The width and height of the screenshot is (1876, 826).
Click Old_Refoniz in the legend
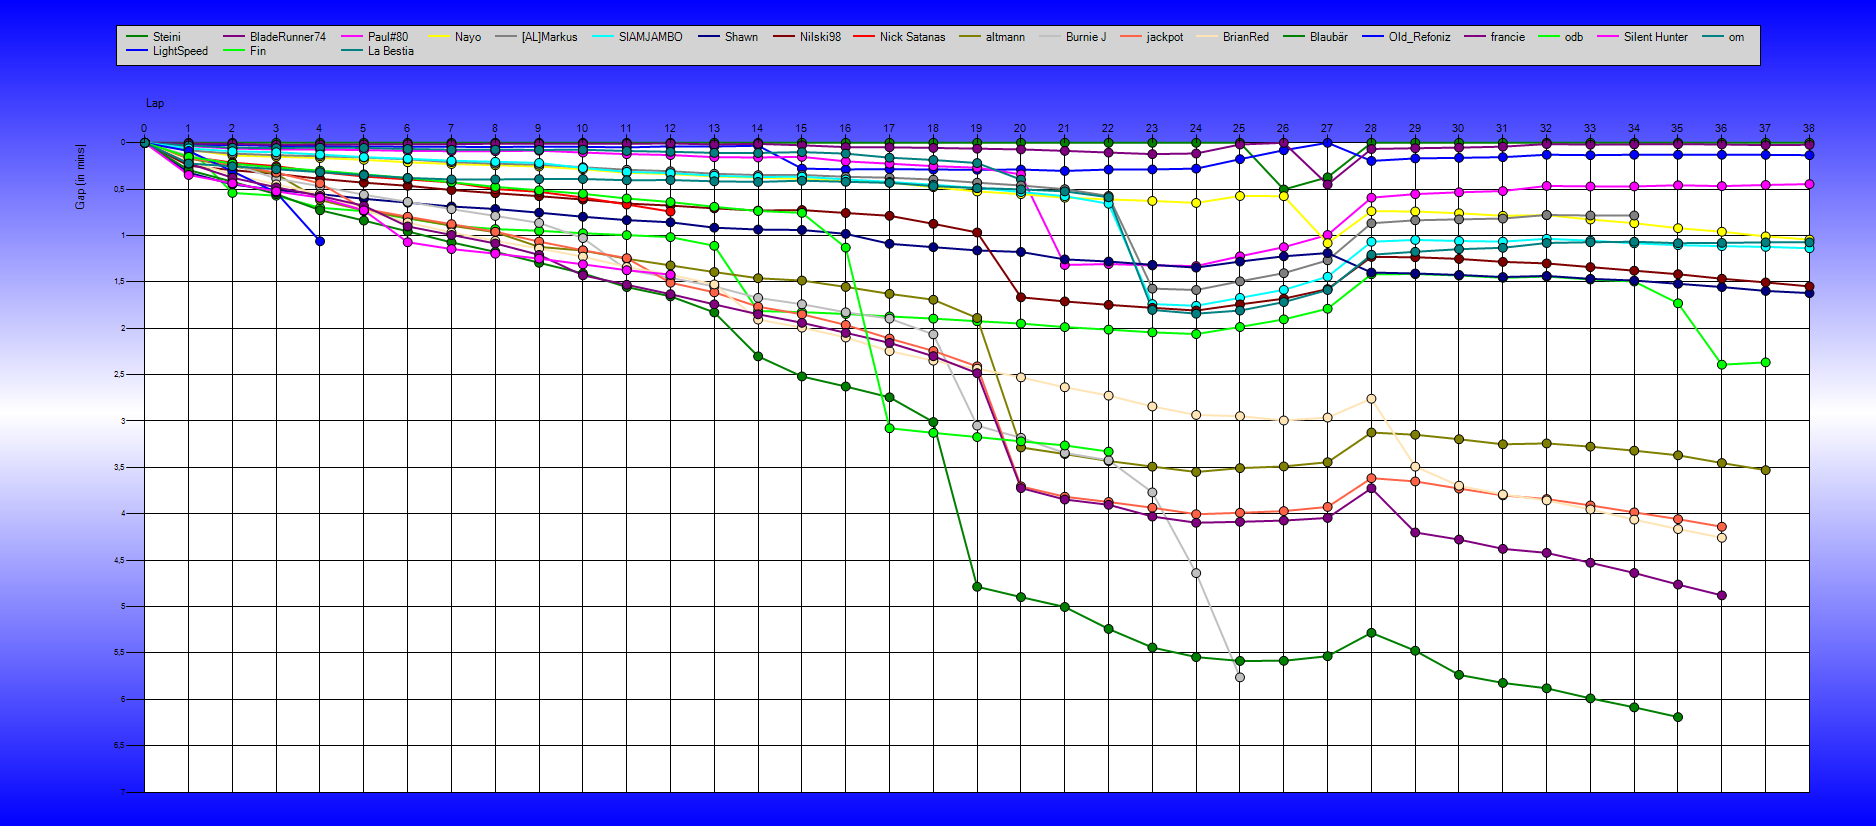coord(1406,37)
